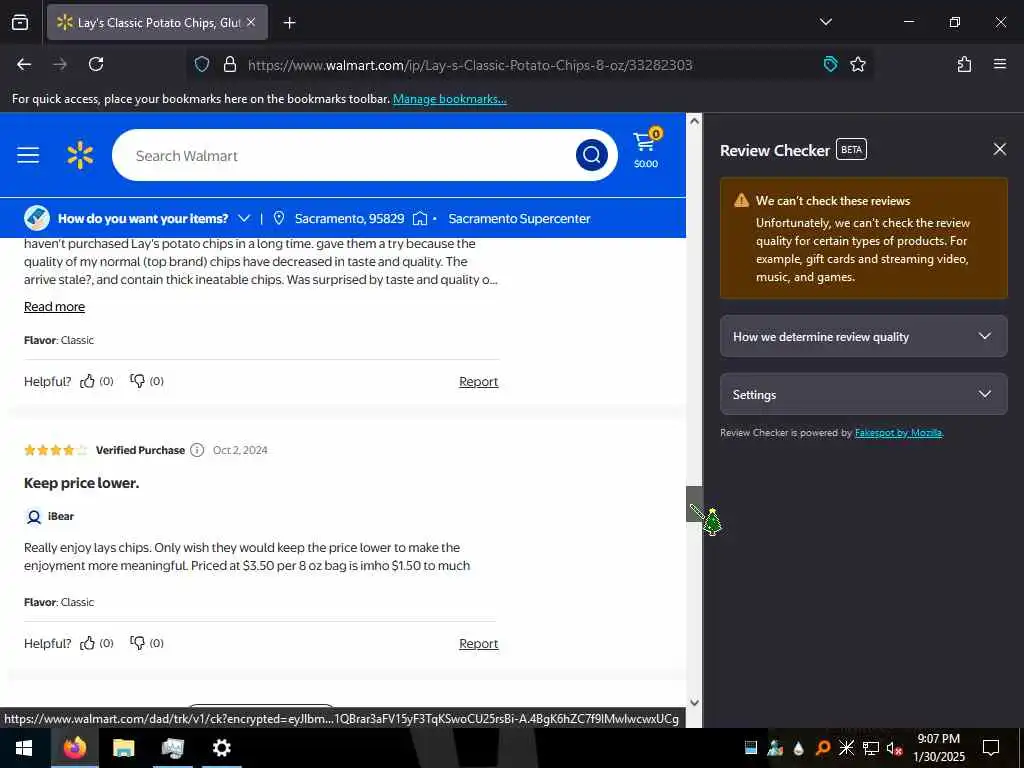1024x768 pixels.
Task: Select the Oct 2, 2024 review date
Action: [240, 450]
